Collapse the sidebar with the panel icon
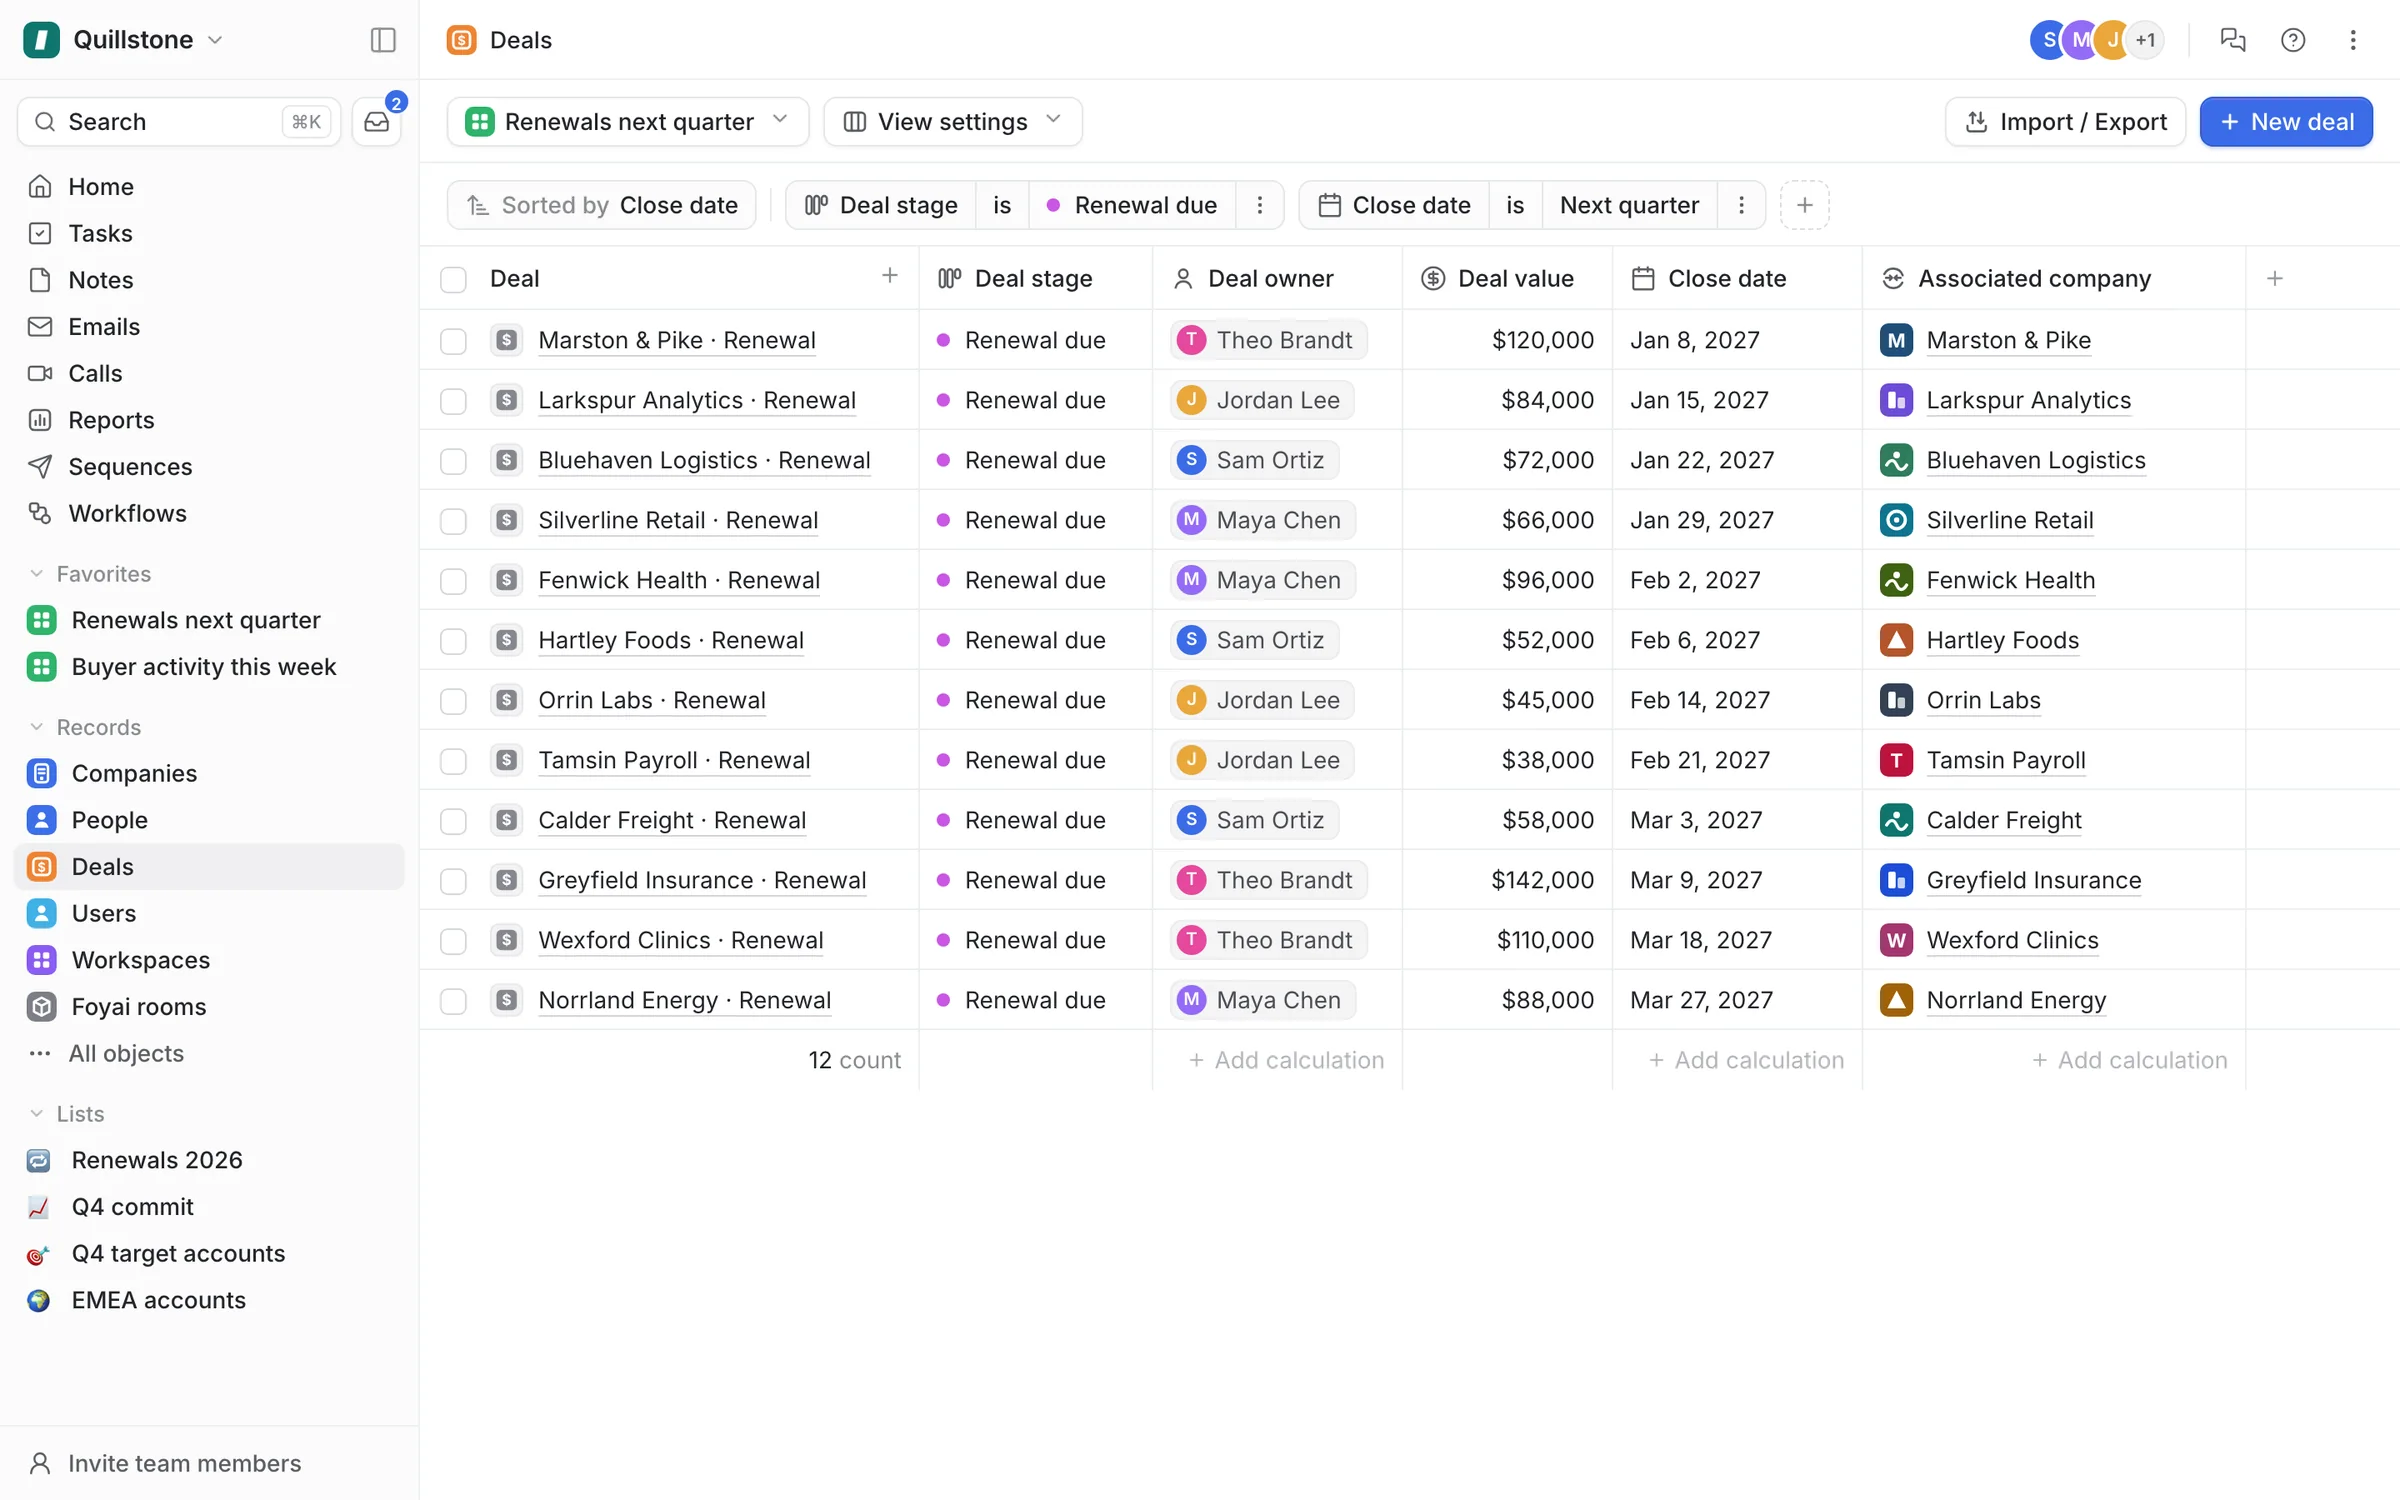Screen dimensions: 2400x1500 (383, 40)
